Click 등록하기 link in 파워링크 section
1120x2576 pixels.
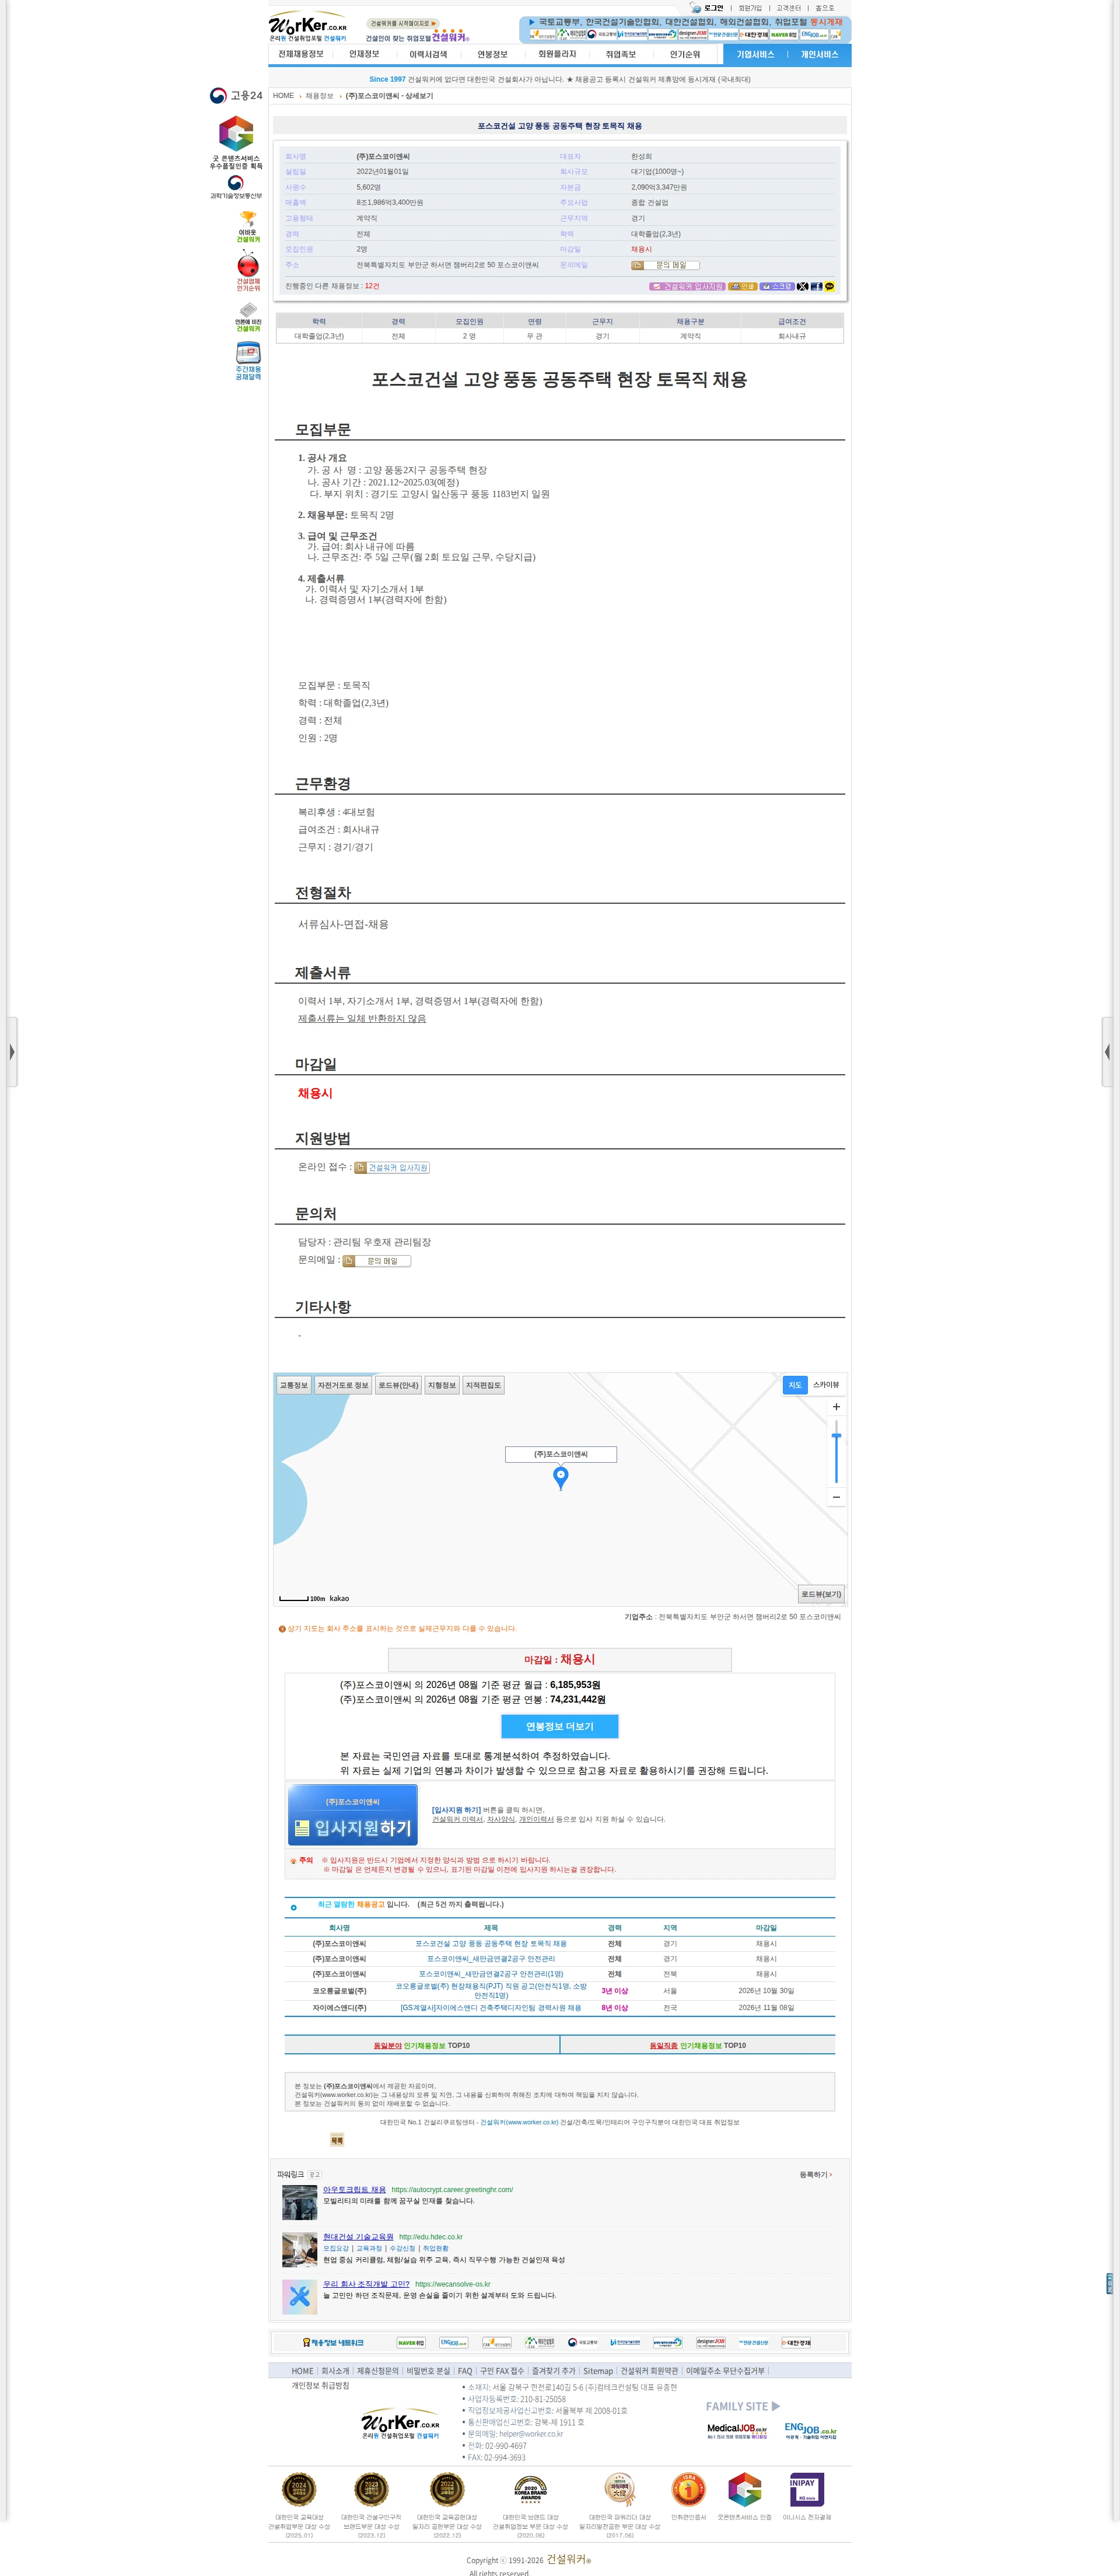pyautogui.click(x=815, y=2175)
